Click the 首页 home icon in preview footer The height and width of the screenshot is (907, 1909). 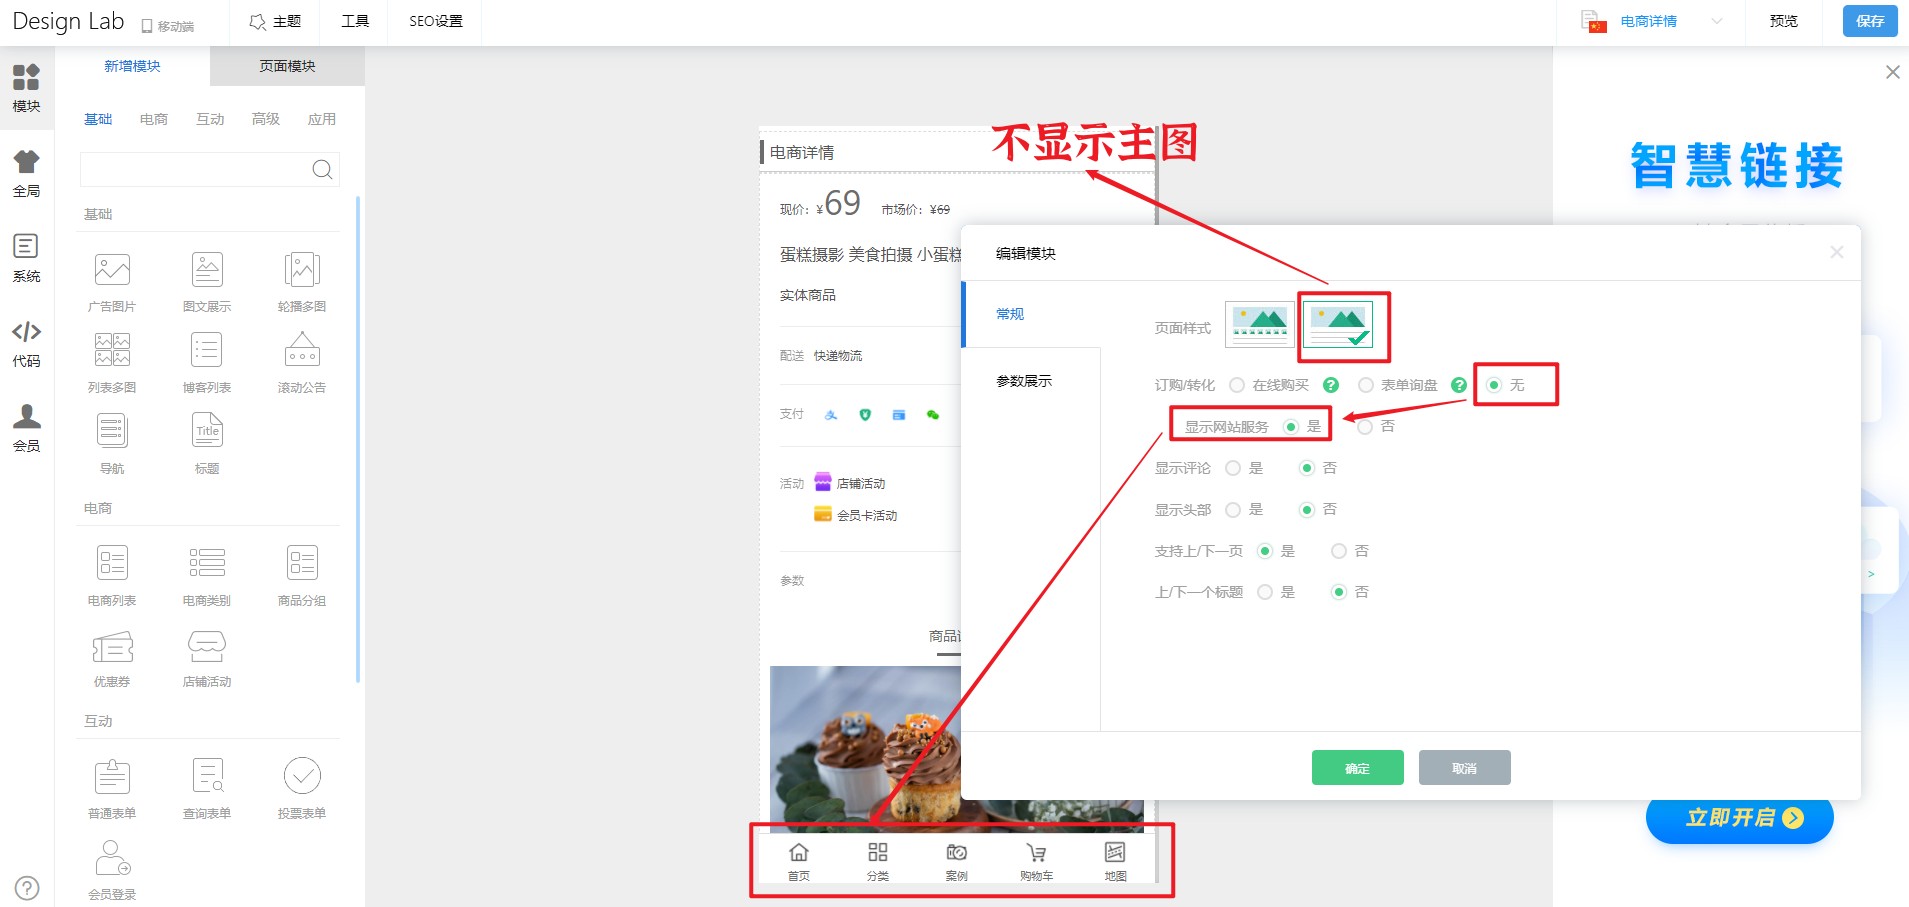[x=799, y=852]
